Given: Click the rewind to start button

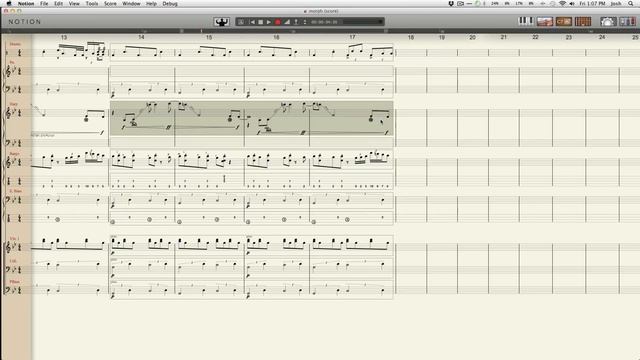Looking at the screenshot, I should (252, 22).
